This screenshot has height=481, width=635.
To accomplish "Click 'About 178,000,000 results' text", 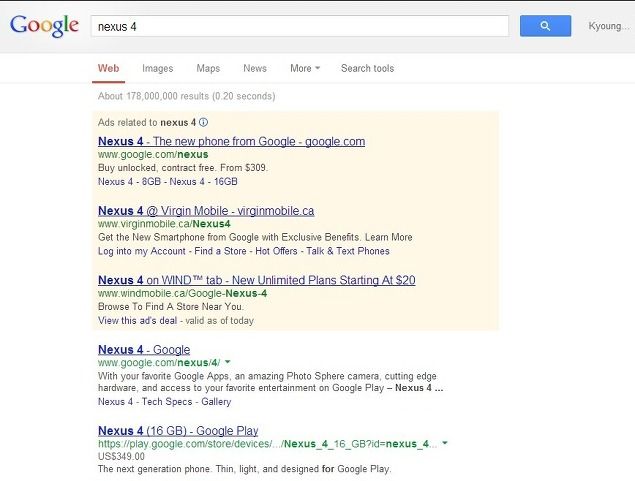I will [186, 96].
